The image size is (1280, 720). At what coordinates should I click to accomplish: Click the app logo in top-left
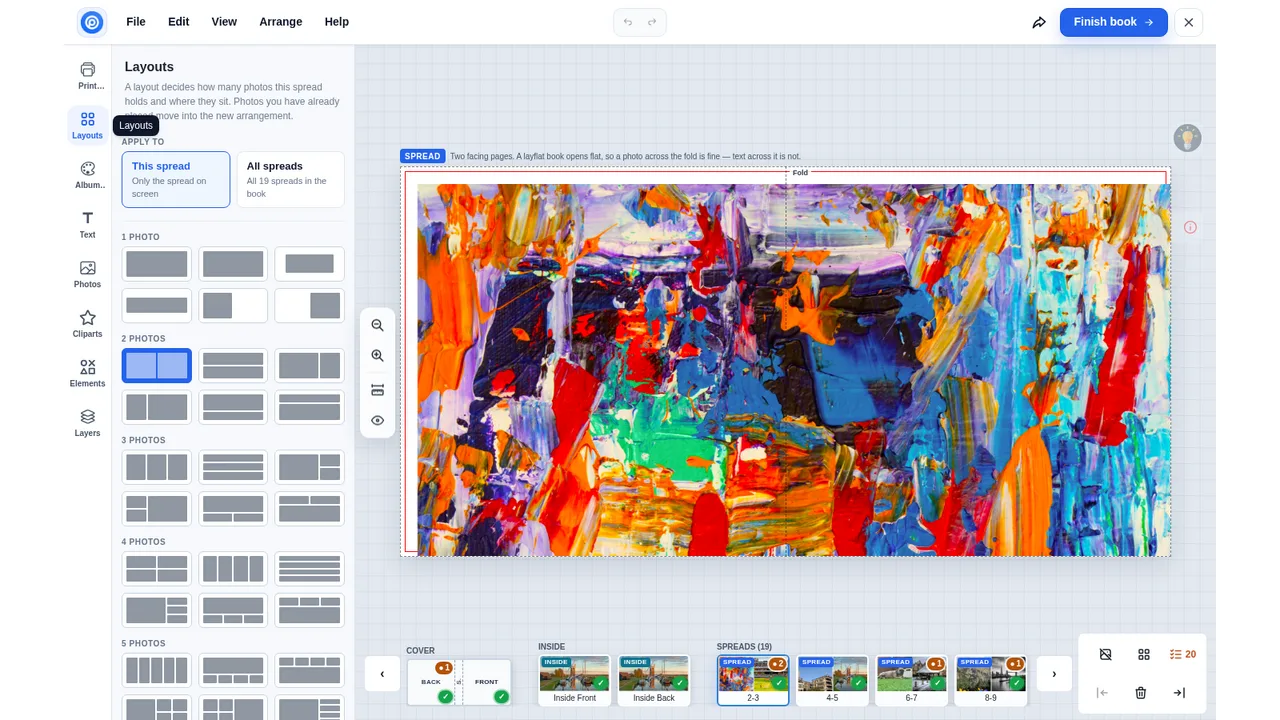tap(92, 22)
